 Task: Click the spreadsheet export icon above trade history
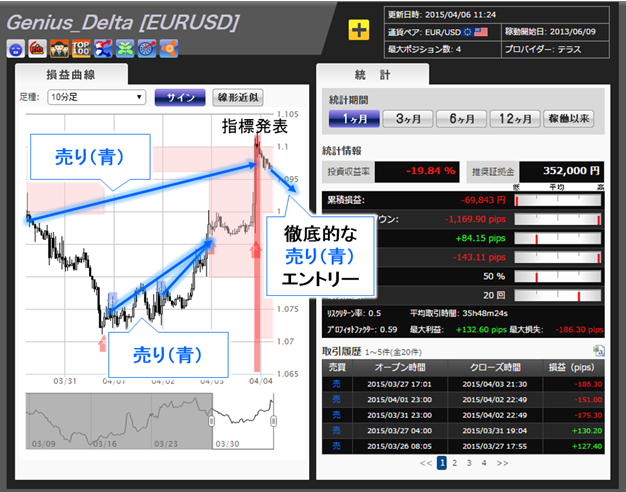point(599,351)
